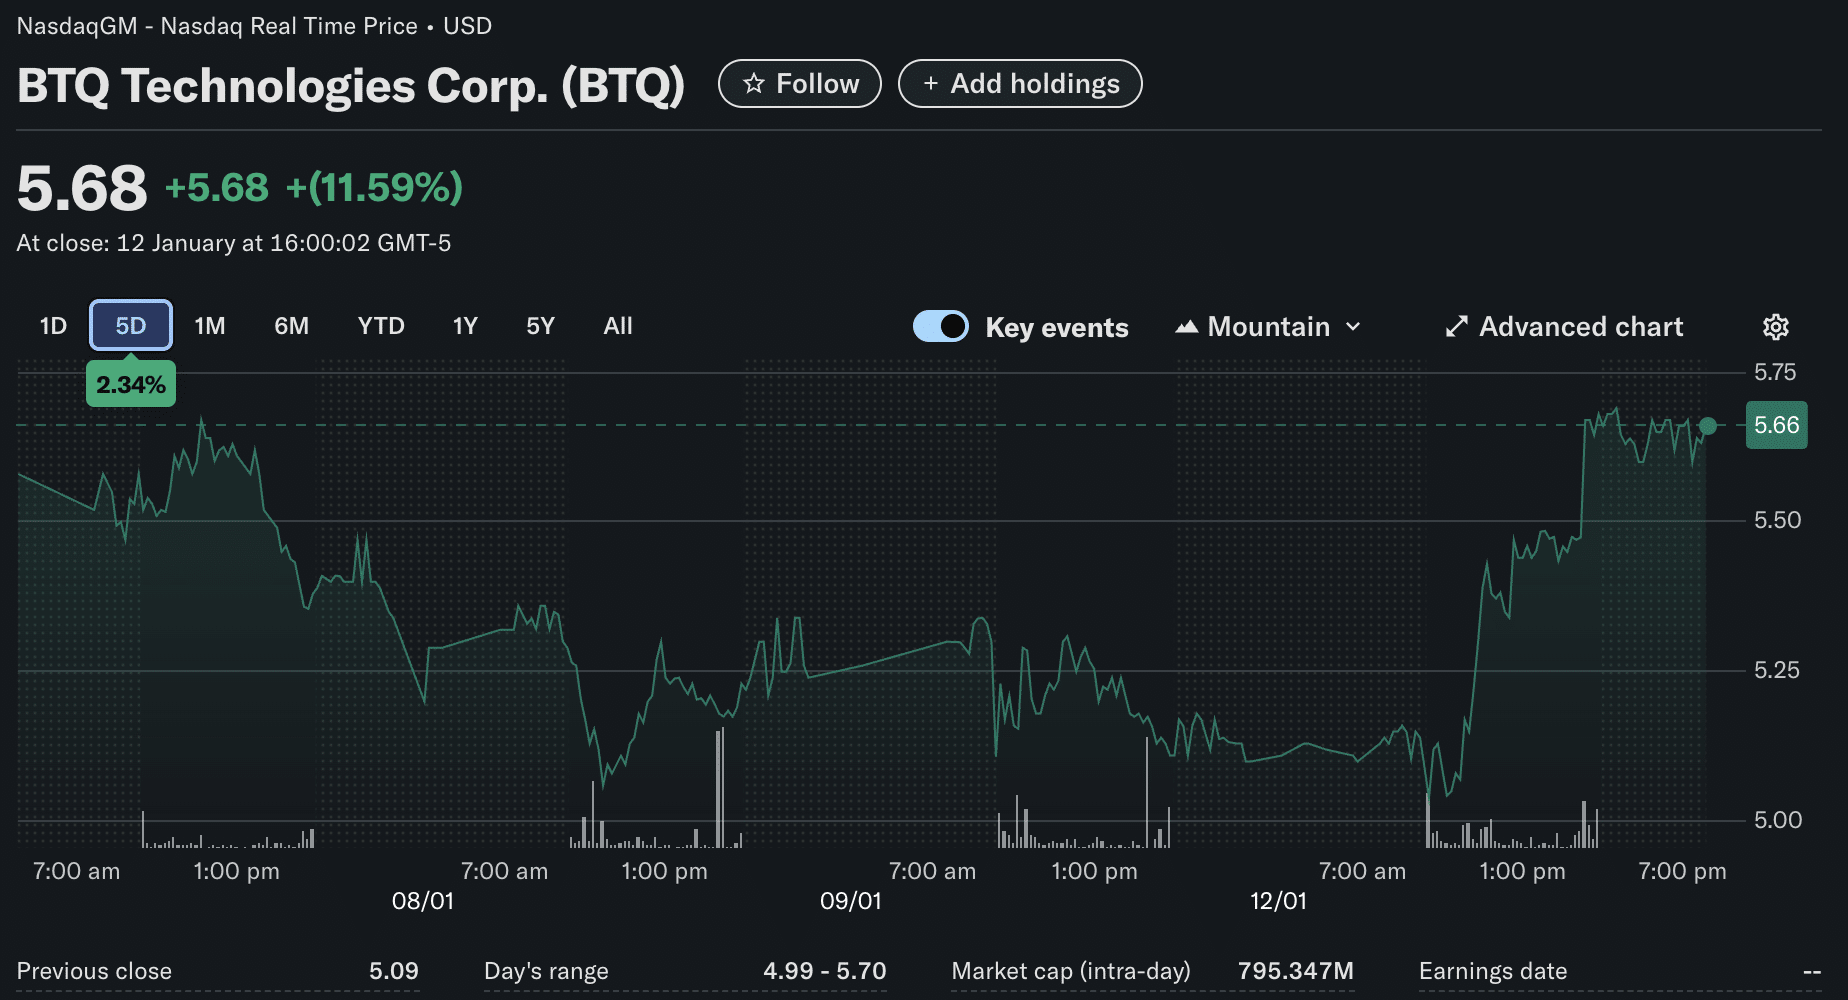The width and height of the screenshot is (1848, 1000).
Task: Expand the Mountain chart style dropdown chevron
Action: 1353,327
